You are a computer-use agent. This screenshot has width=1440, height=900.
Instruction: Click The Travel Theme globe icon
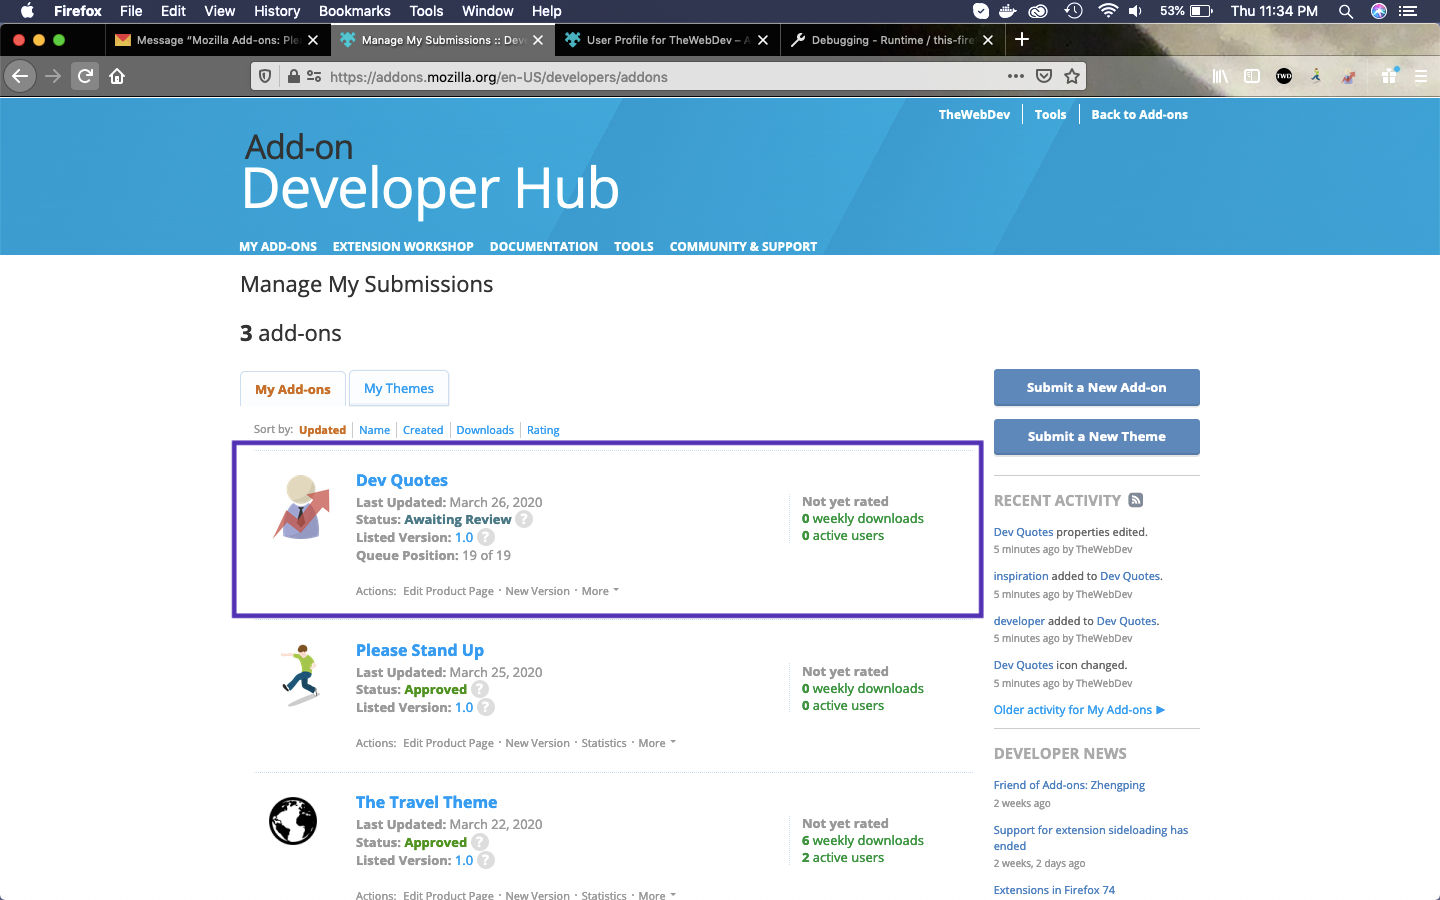pyautogui.click(x=293, y=821)
